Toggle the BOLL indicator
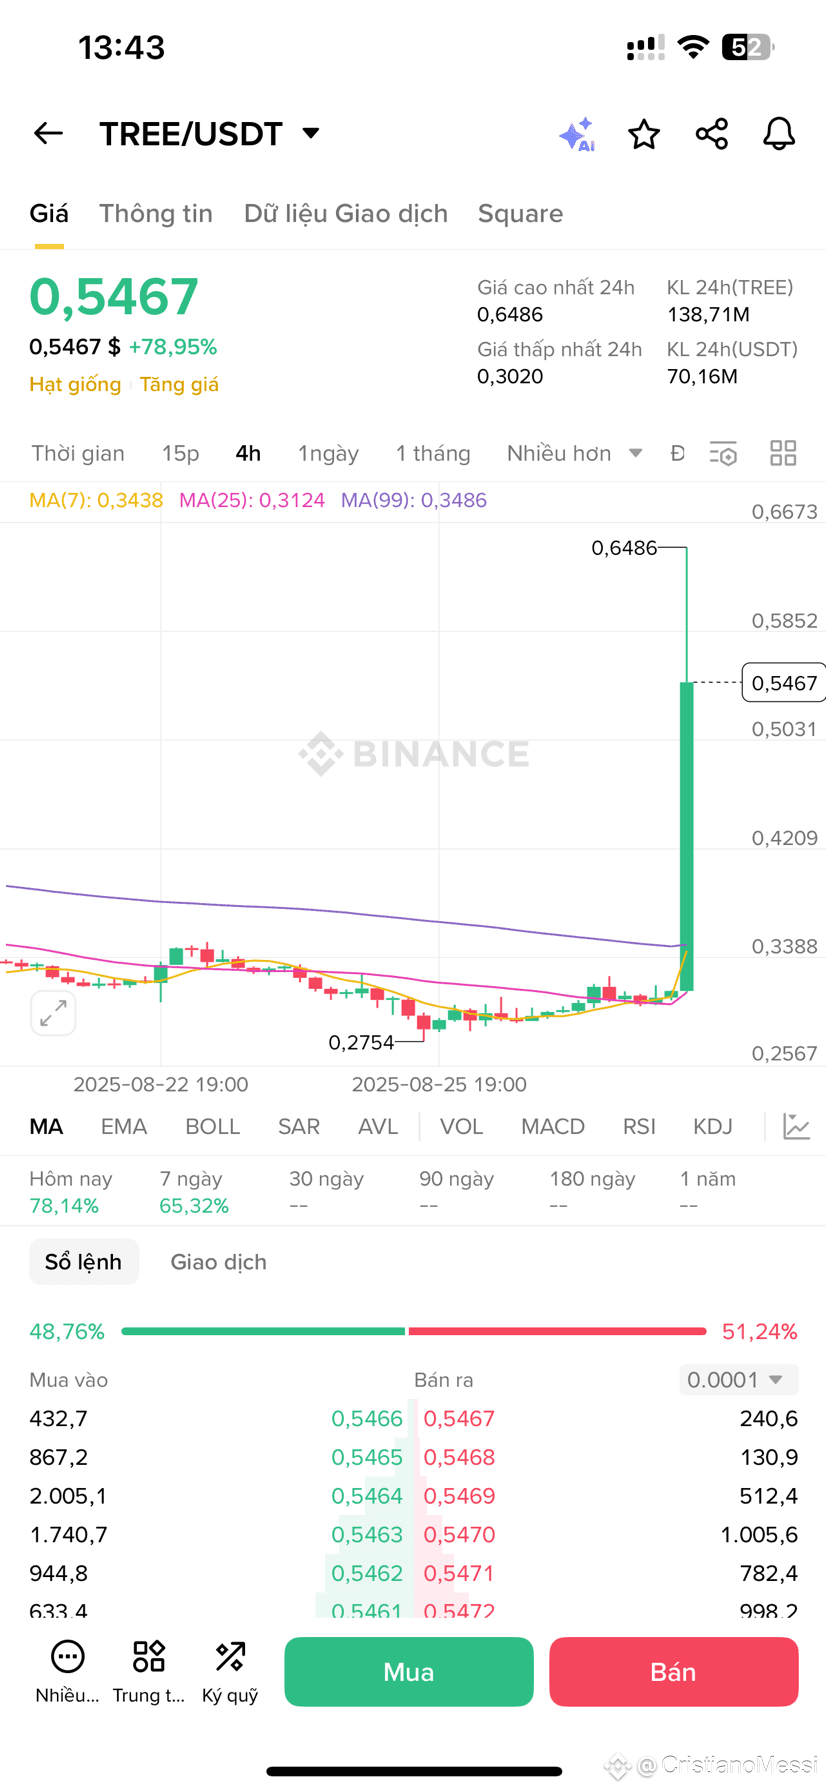Screen dimensions: 826x1792 [212, 1126]
